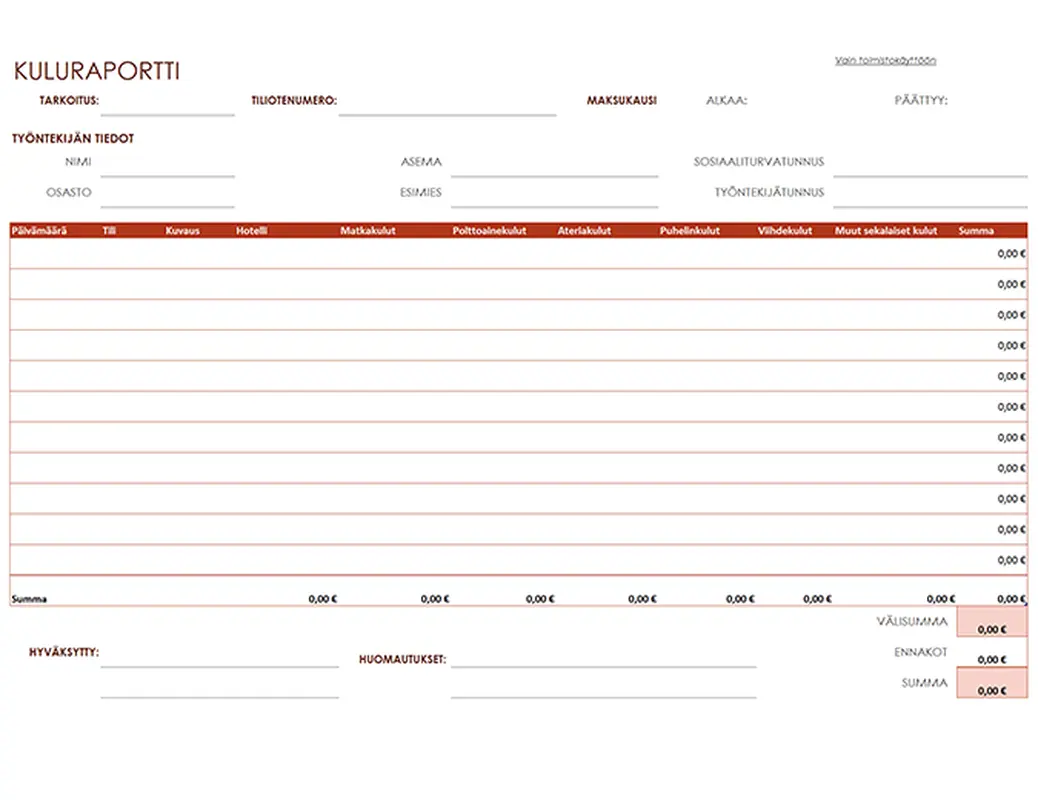This screenshot has width=1038, height=800.
Task: Select the Työntekijätunnus input field
Action: coord(929,194)
